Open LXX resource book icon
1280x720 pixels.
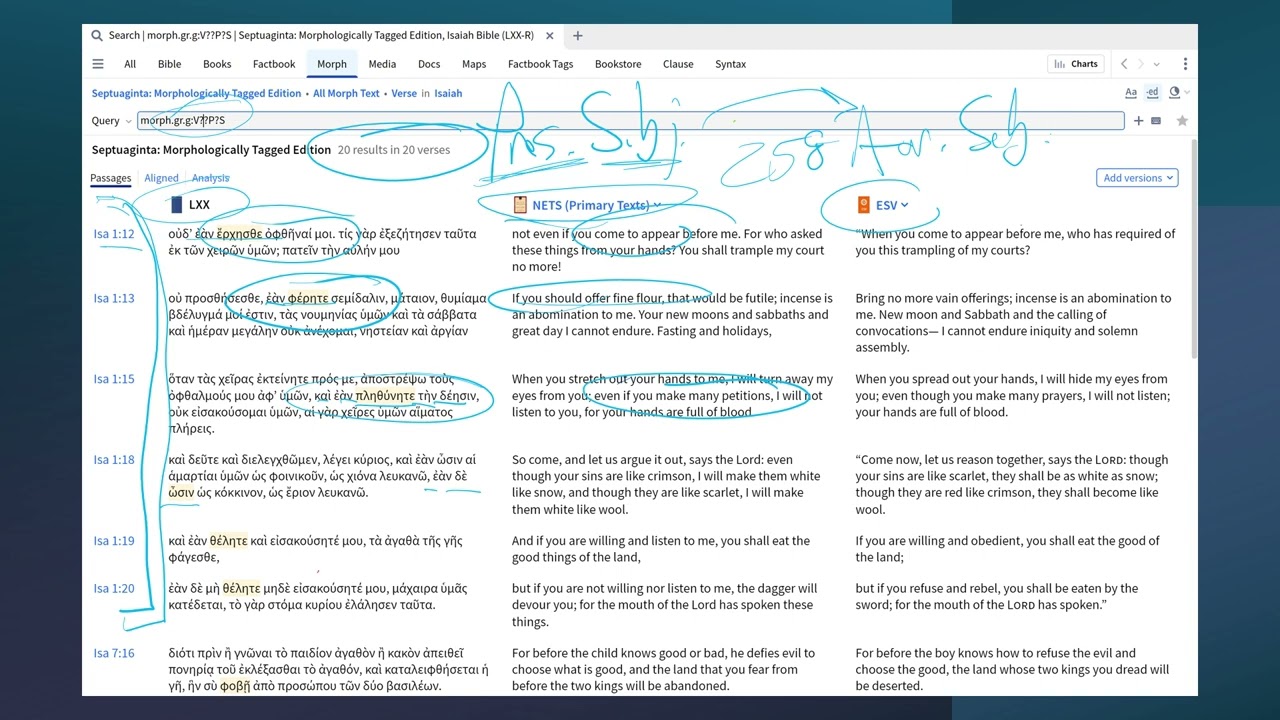(x=177, y=205)
